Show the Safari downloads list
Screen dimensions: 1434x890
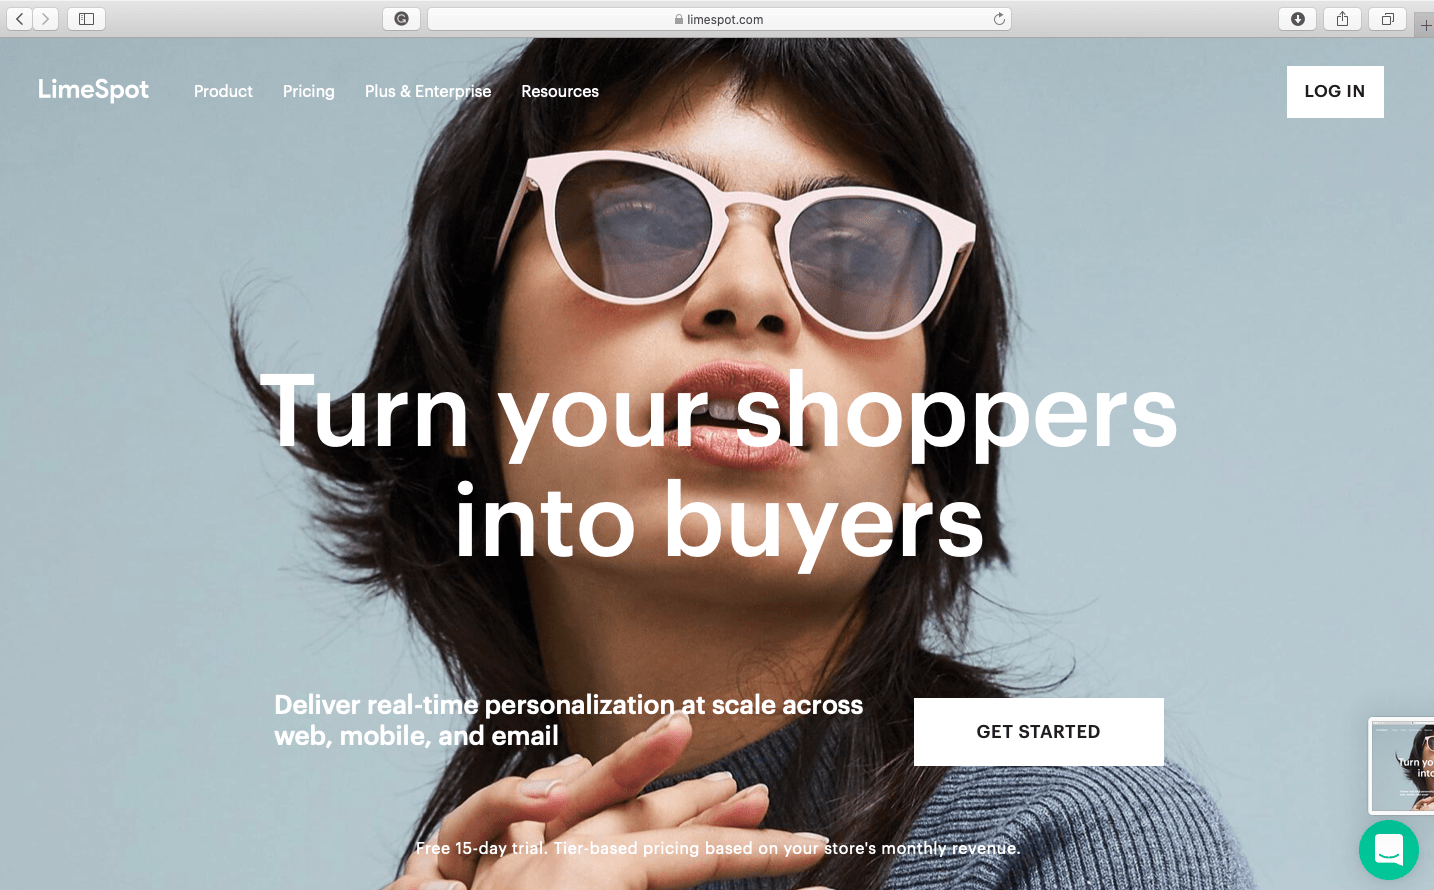pyautogui.click(x=1298, y=19)
